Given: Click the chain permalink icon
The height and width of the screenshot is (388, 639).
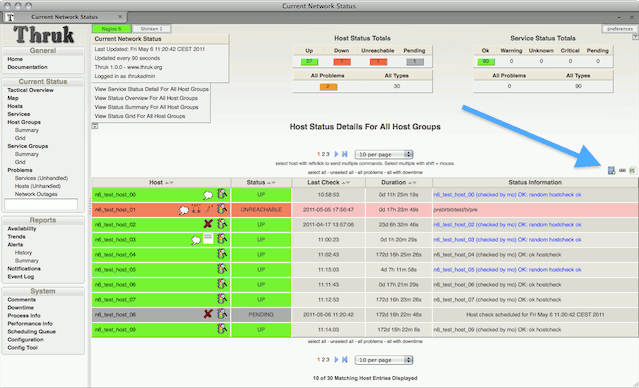Looking at the screenshot, I should click(622, 170).
